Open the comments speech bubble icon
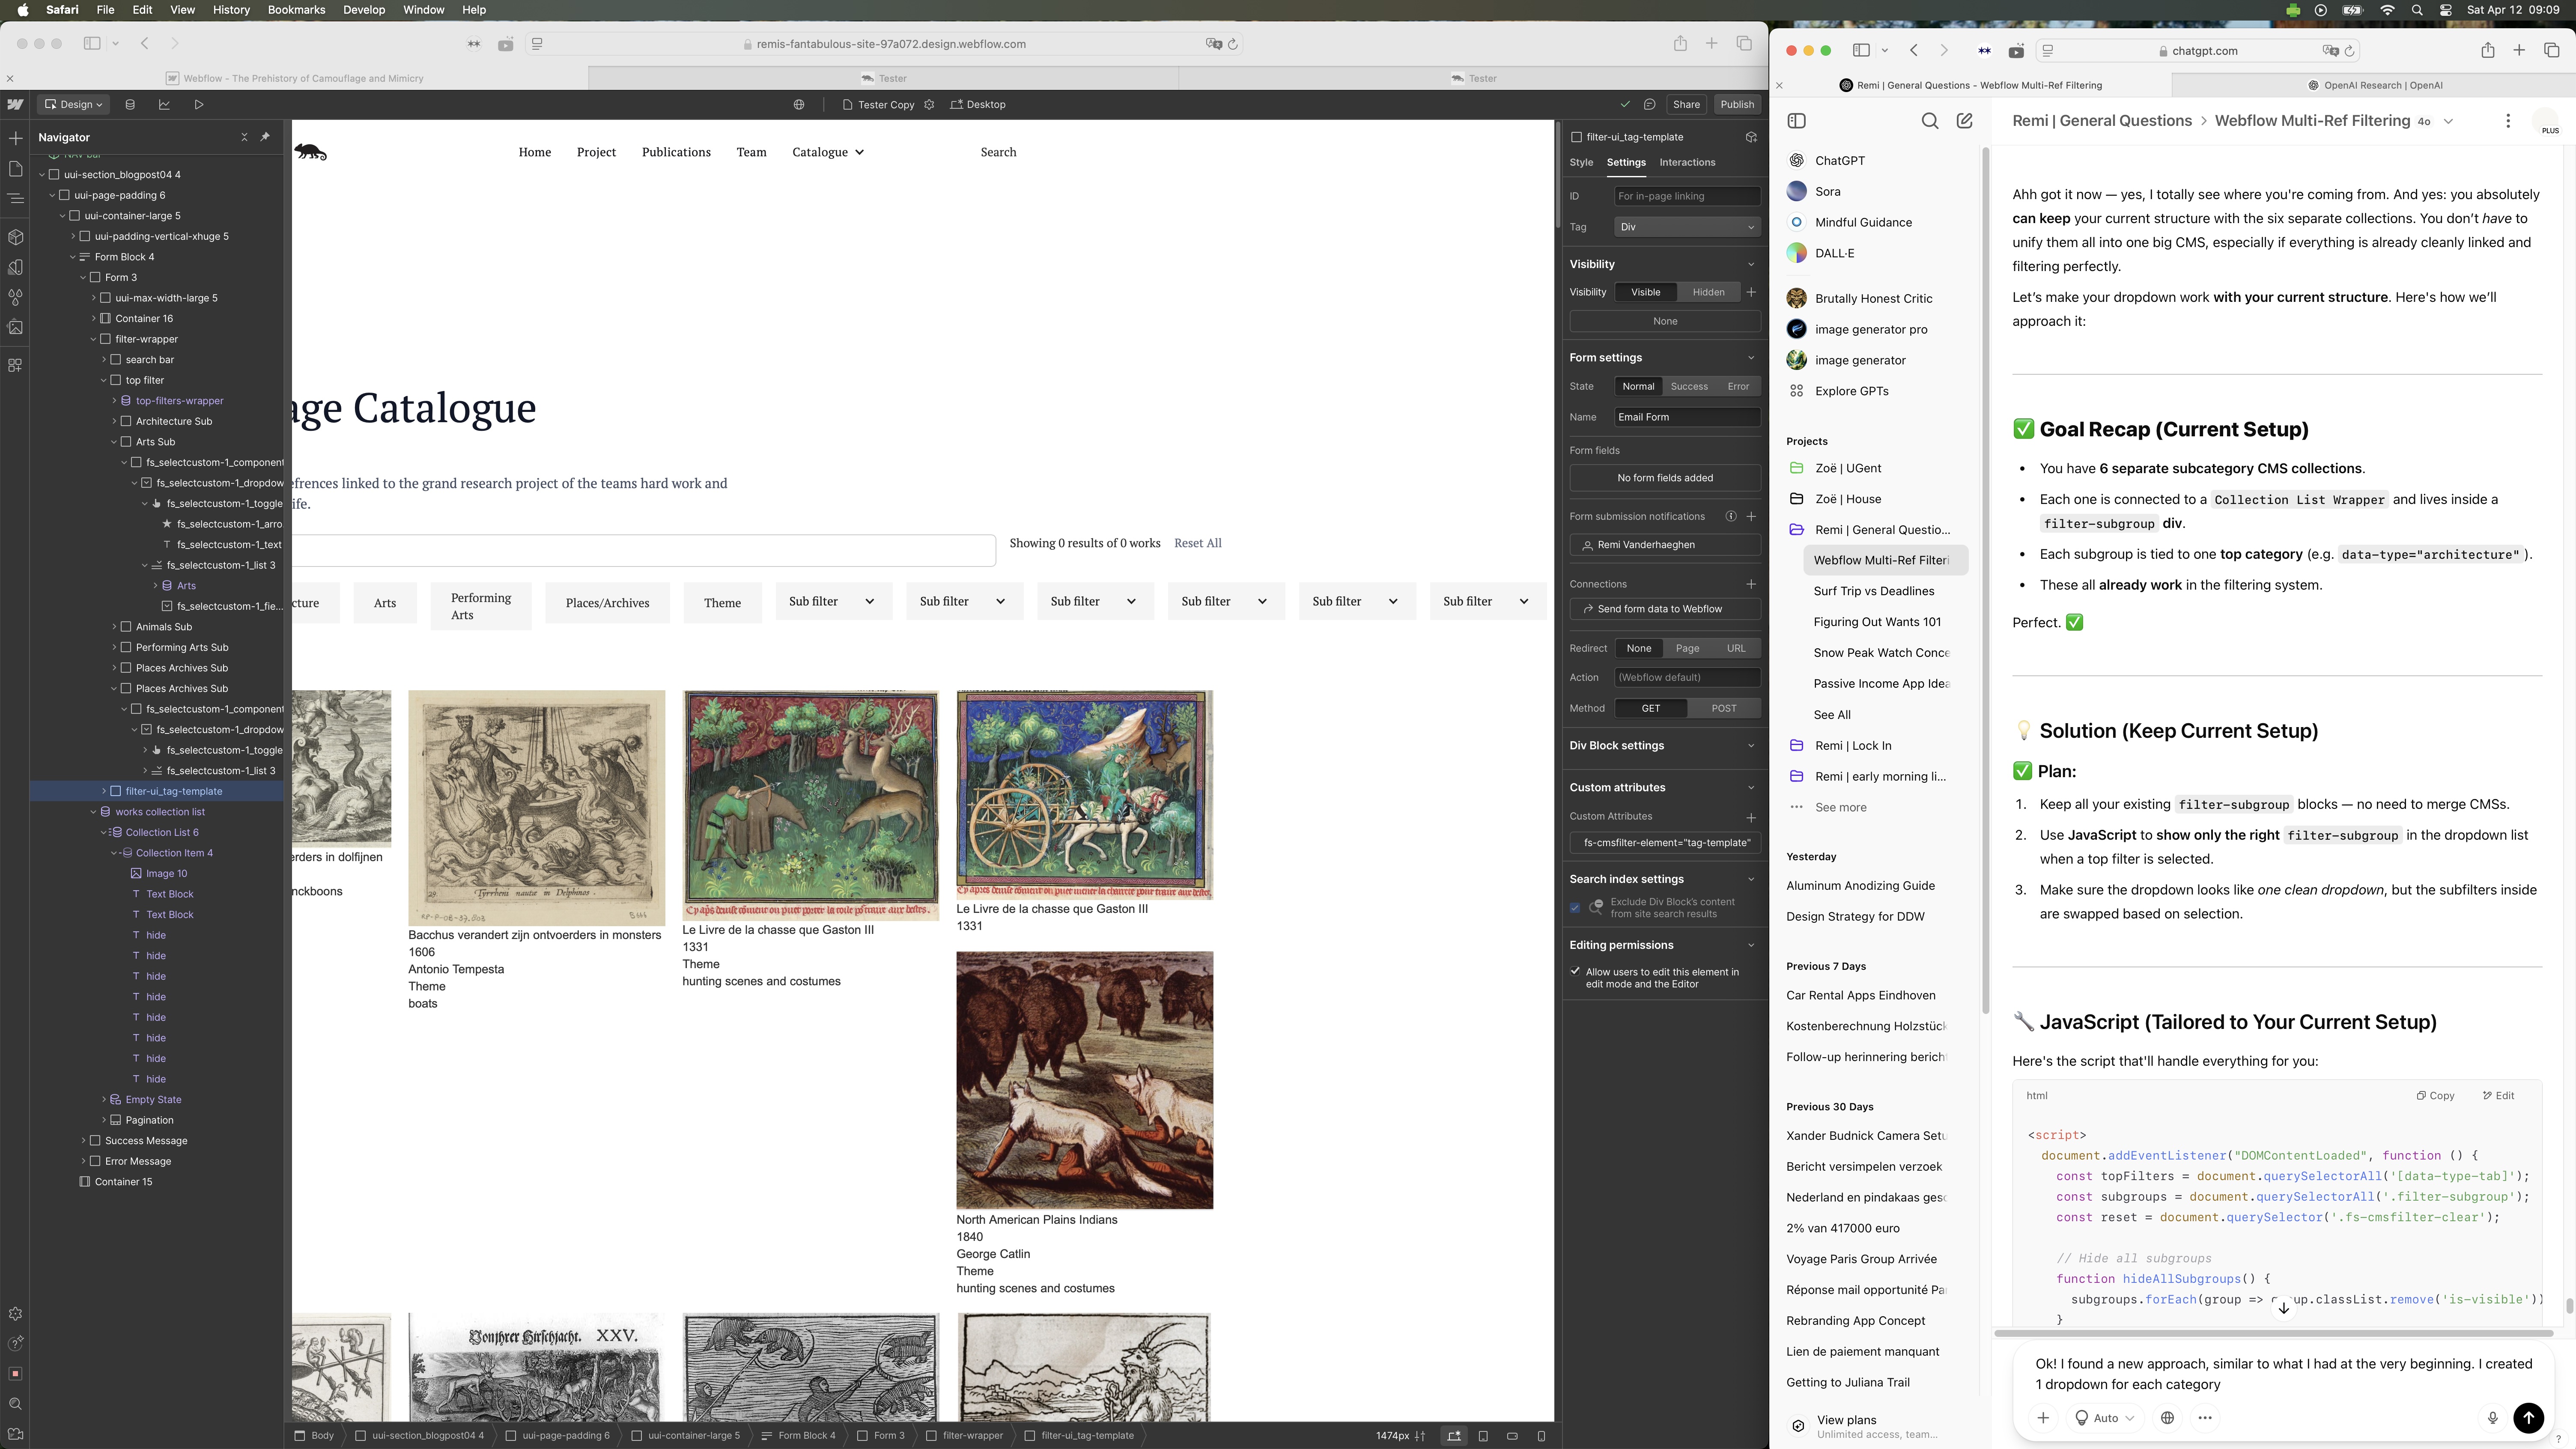The image size is (2576, 1449). pyautogui.click(x=1650, y=104)
